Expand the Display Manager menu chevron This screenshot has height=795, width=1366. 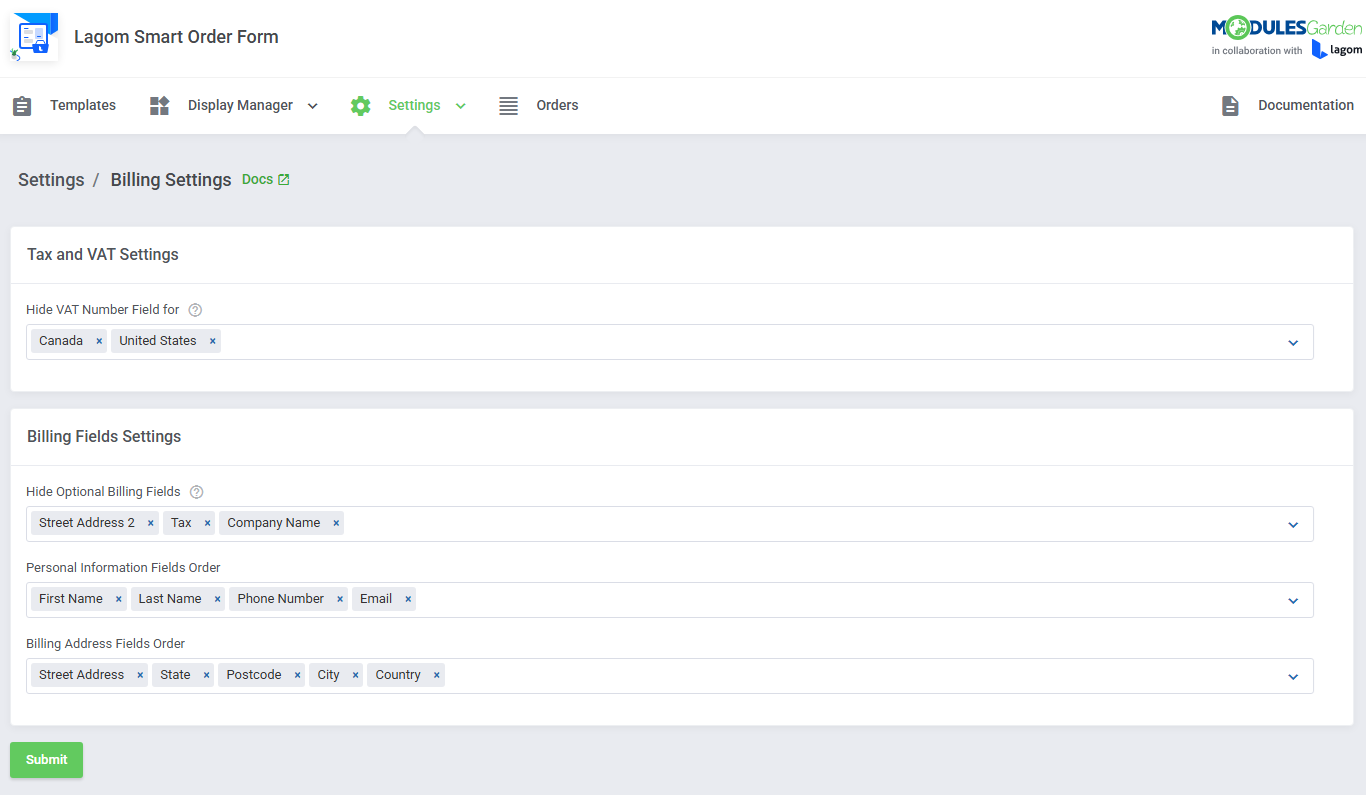[312, 106]
